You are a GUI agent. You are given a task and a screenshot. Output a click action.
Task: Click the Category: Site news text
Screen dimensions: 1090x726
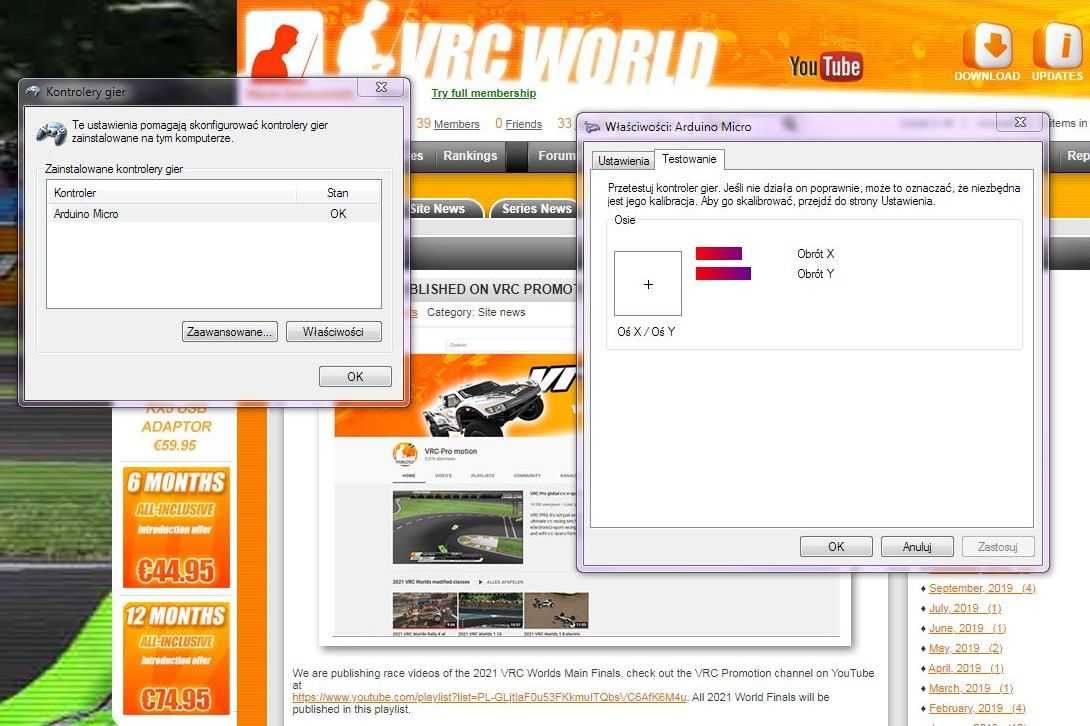click(x=476, y=312)
